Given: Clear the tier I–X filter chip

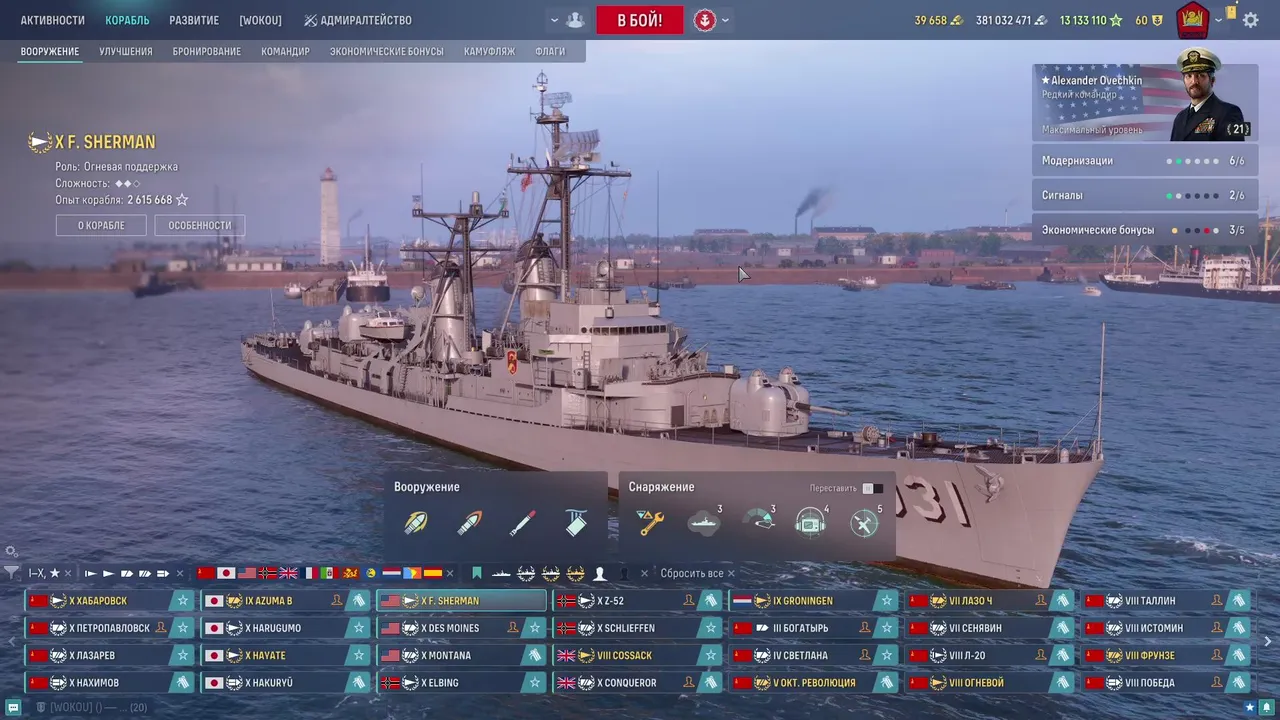Looking at the screenshot, I should click(69, 573).
